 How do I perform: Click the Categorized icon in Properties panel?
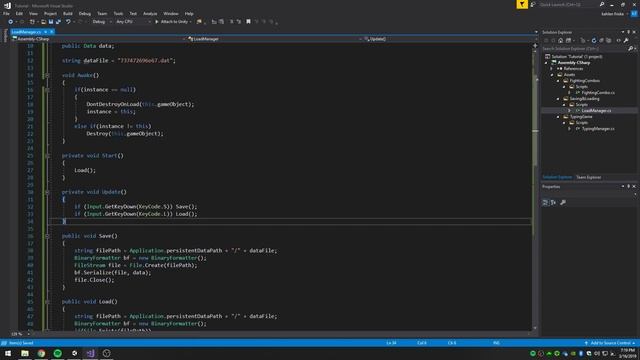click(546, 202)
